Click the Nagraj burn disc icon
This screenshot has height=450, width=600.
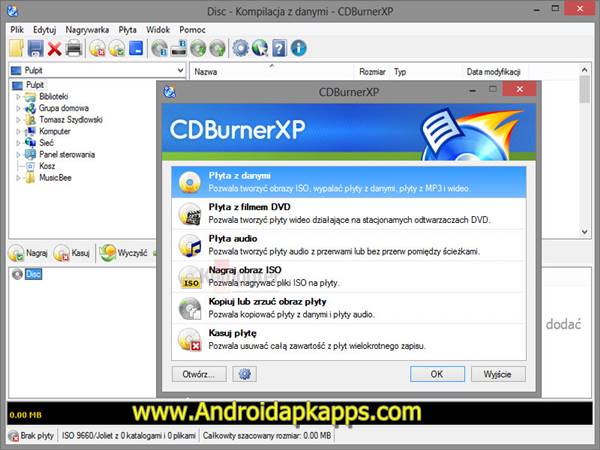click(x=16, y=253)
